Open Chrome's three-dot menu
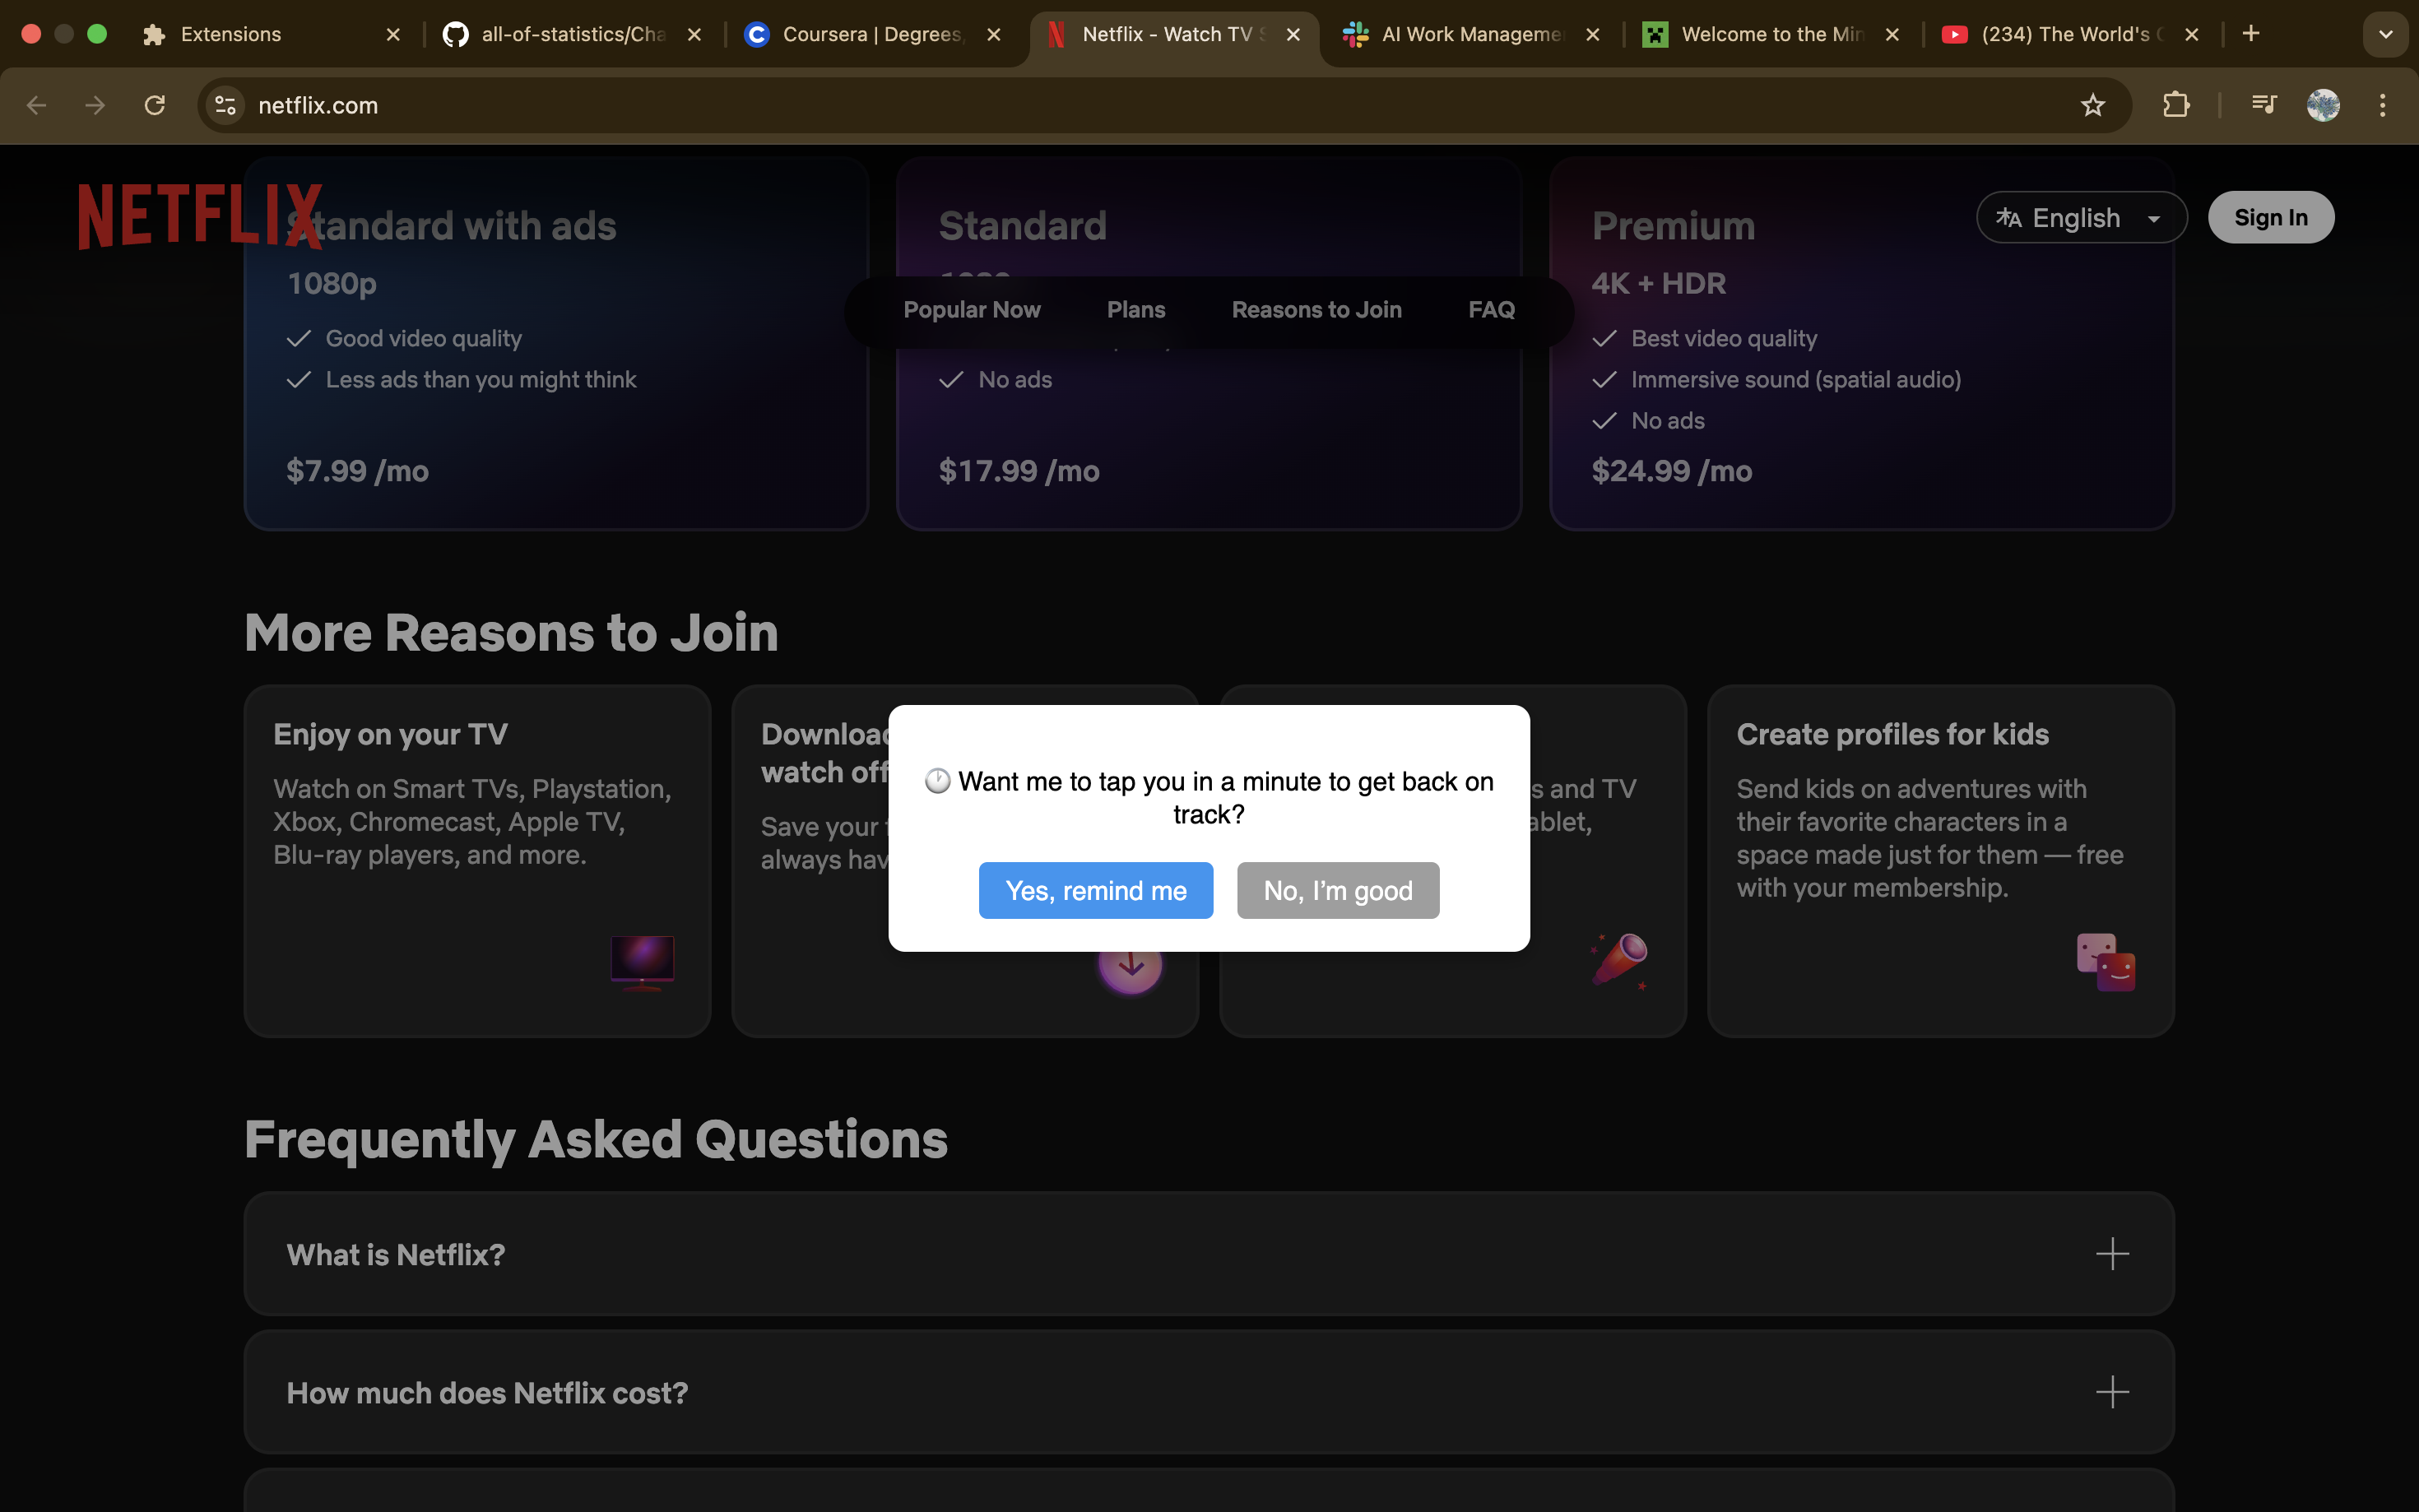 click(2382, 105)
